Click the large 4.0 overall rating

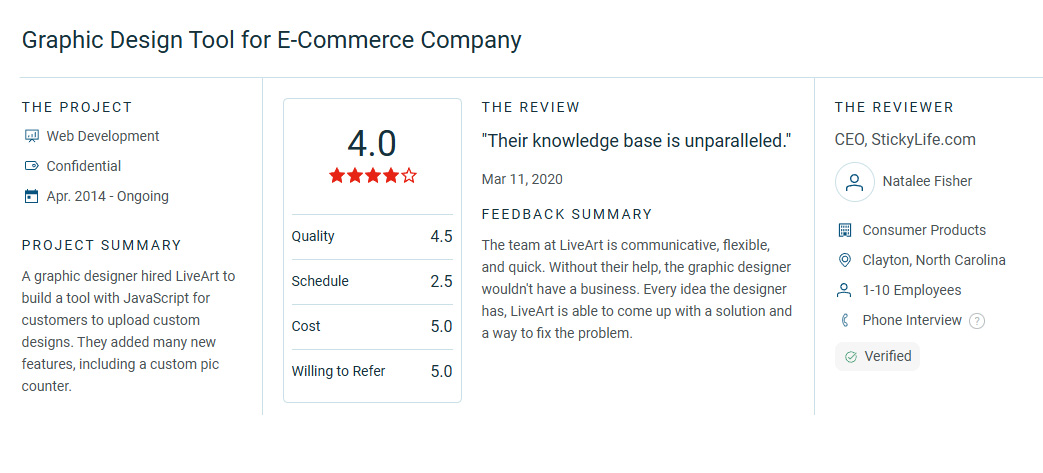pyautogui.click(x=372, y=144)
